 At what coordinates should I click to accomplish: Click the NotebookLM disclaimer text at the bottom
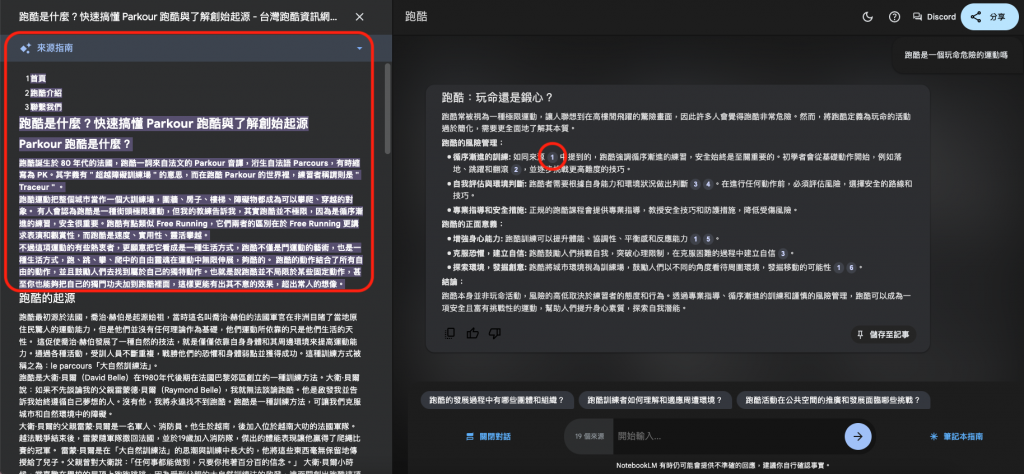724,466
